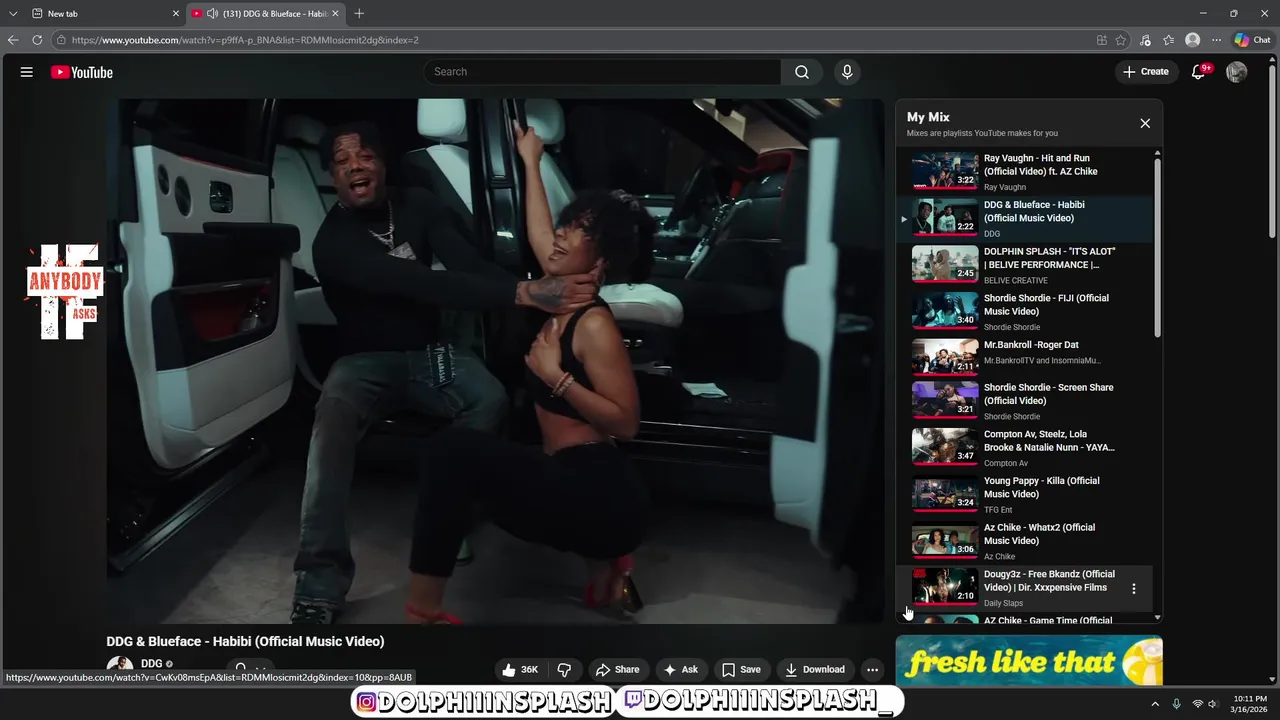The image size is (1280, 720).
Task: Open the DDG channel avatar
Action: point(119,667)
